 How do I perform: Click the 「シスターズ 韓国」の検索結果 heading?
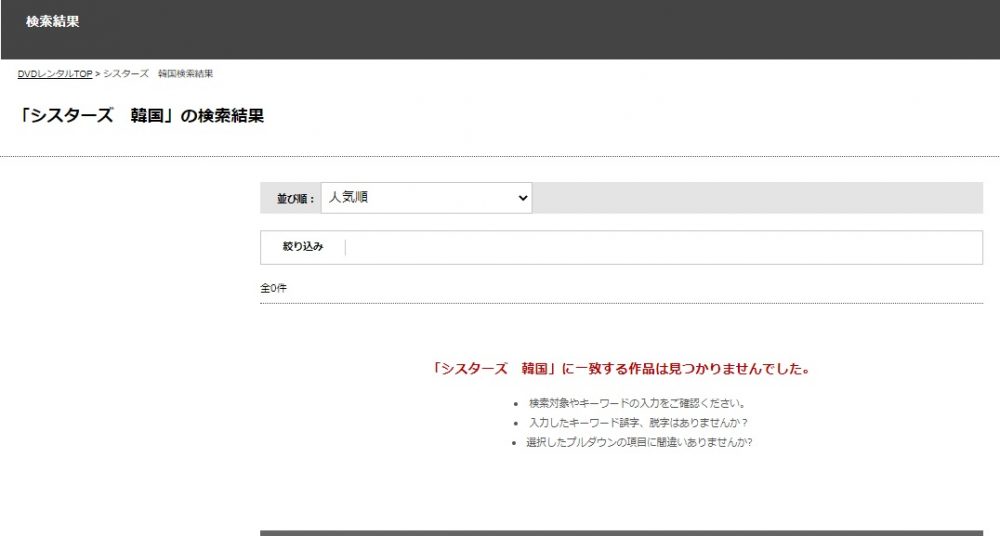(x=141, y=116)
